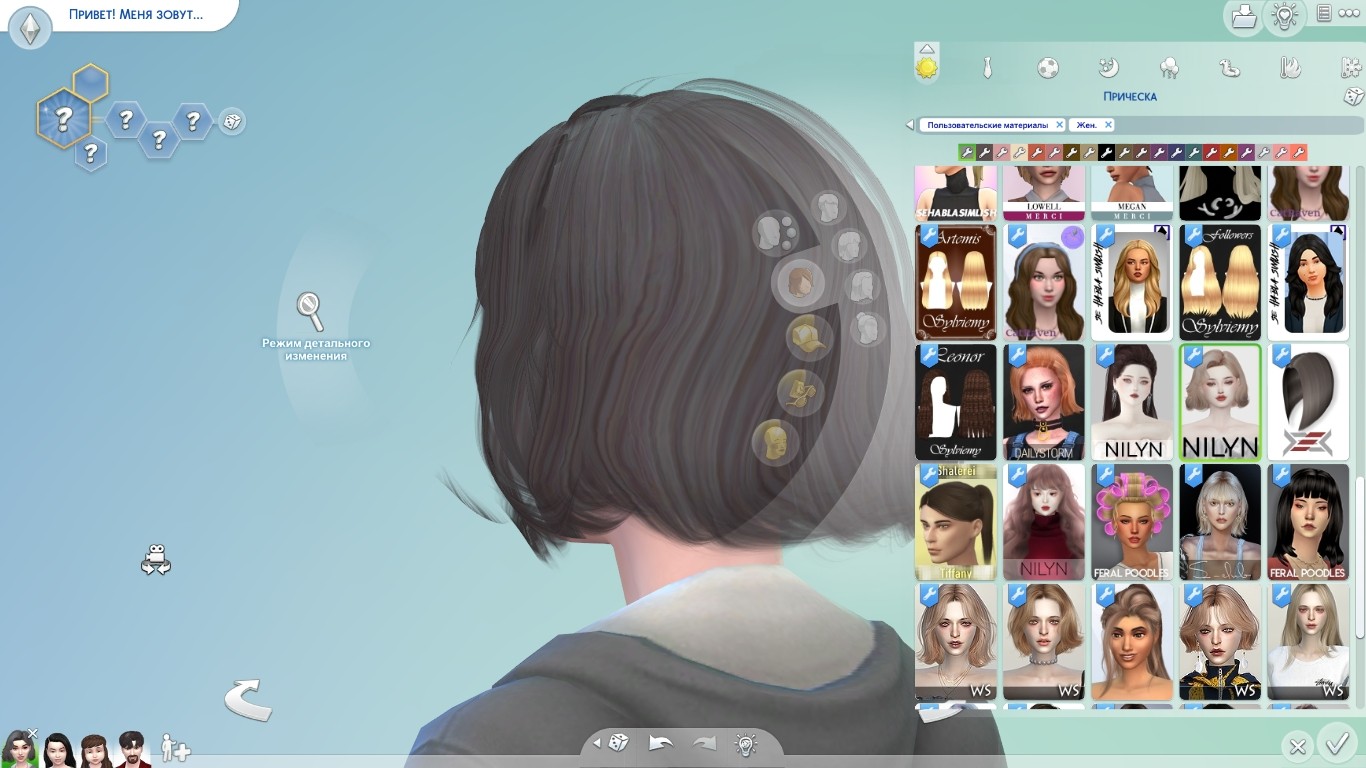The image size is (1366, 768).
Task: Add a new Sim to household
Action: (x=175, y=748)
